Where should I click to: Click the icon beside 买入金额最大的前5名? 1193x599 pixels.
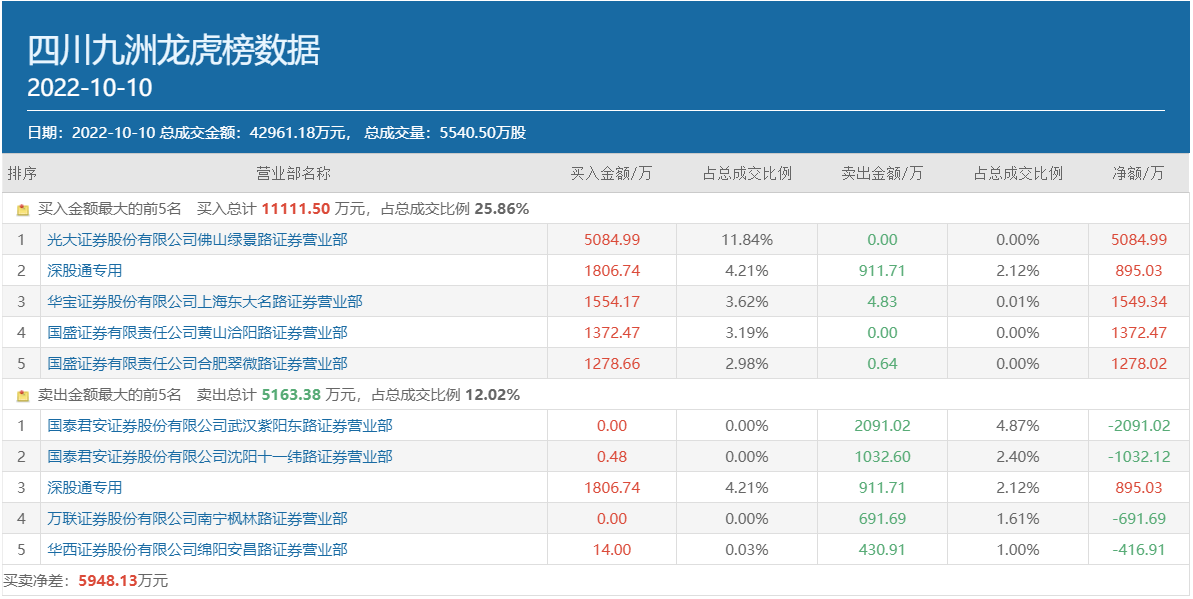pos(23,210)
